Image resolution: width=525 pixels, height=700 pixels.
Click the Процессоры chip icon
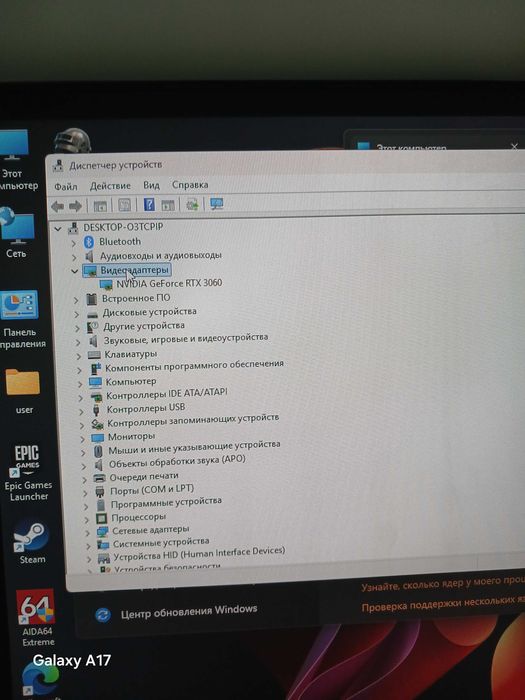coord(101,518)
